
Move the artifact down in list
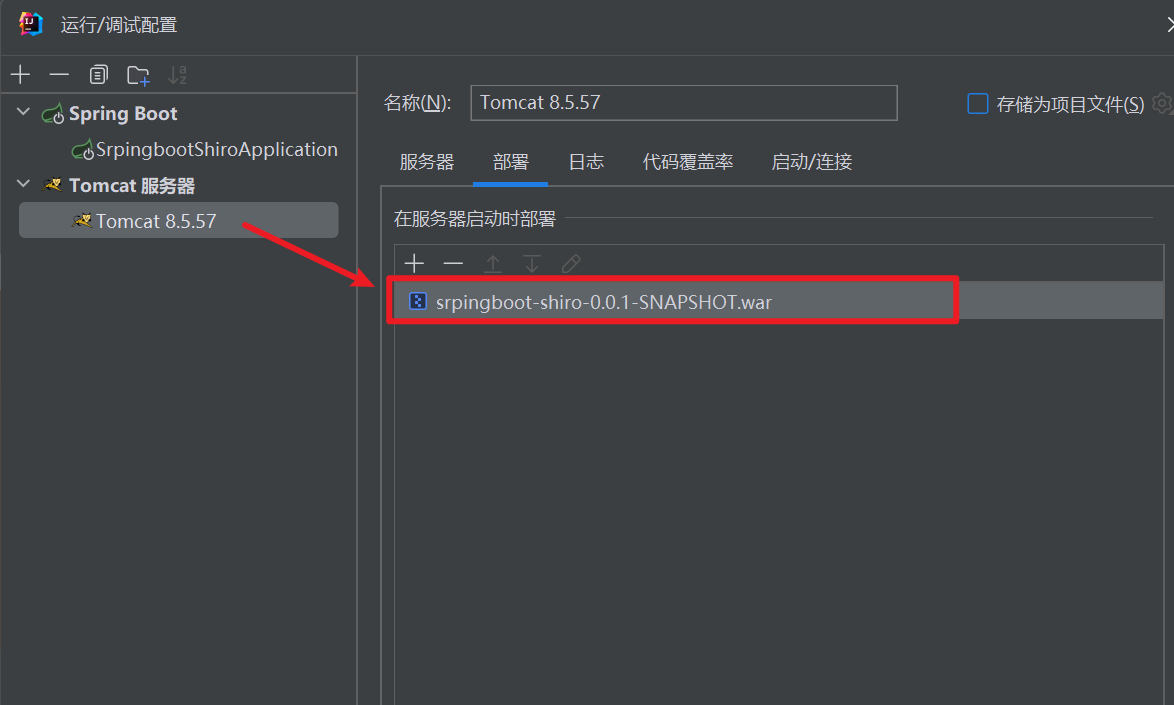coord(532,263)
